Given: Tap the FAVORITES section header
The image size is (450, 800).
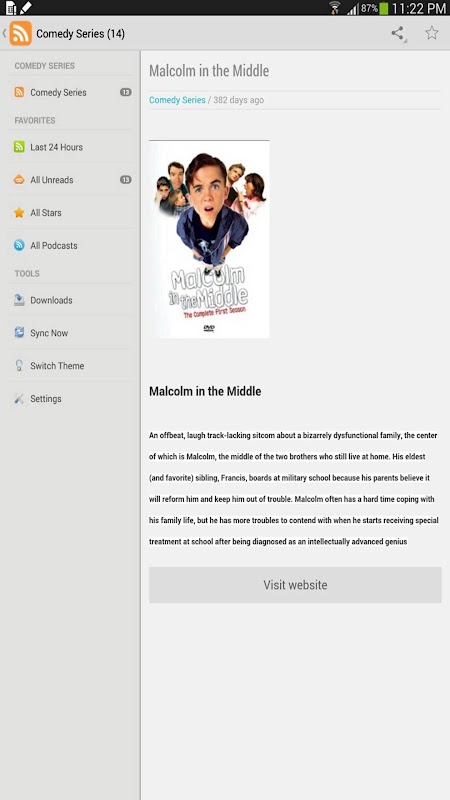Looking at the screenshot, I should click(x=35, y=120).
